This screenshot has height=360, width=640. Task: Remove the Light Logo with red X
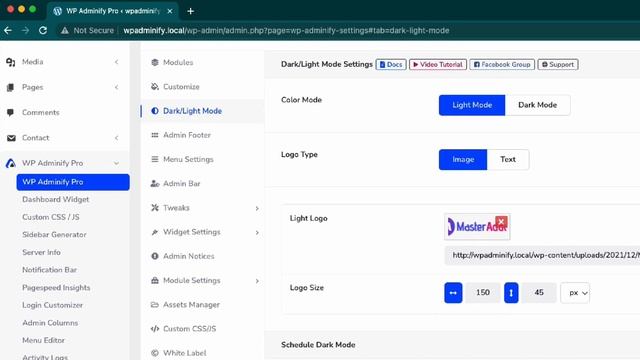[502, 222]
